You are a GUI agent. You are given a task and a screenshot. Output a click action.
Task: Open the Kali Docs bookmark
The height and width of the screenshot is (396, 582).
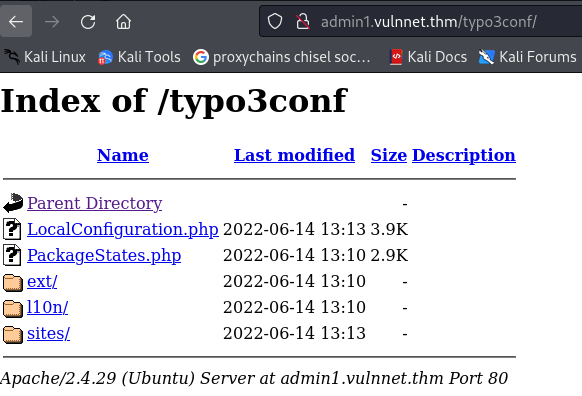(x=428, y=57)
